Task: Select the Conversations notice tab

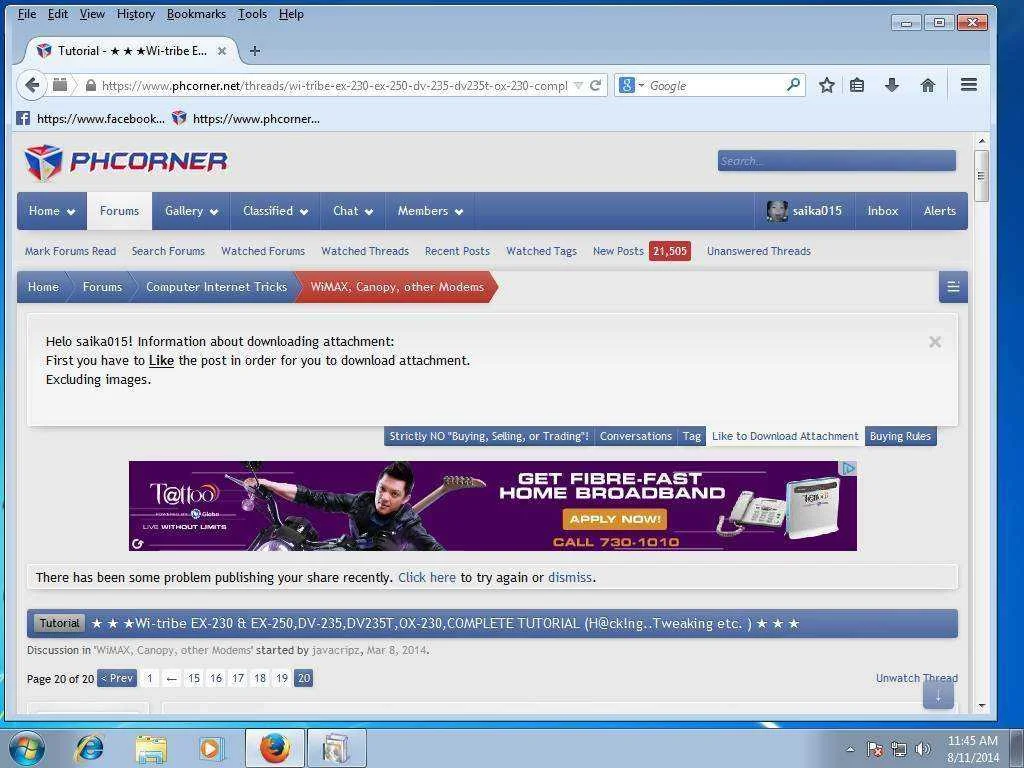Action: 635,436
